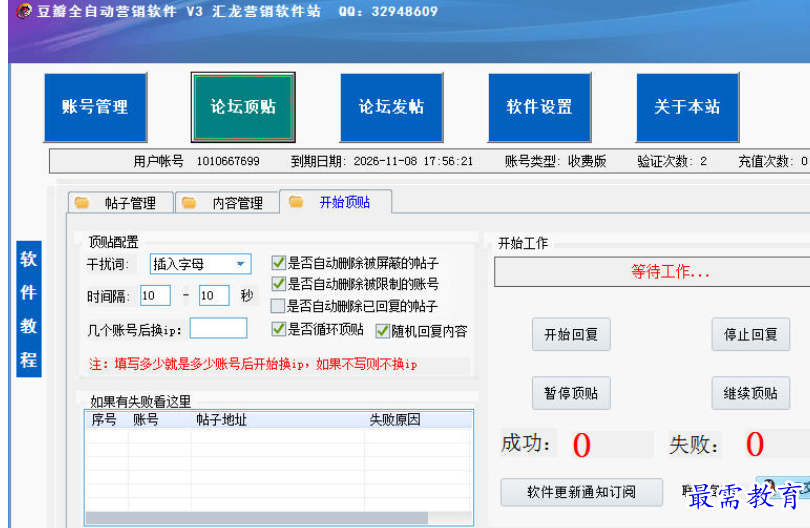The image size is (810, 528).
Task: Toggle 是否循环顶贴 checkbox
Action: click(279, 329)
